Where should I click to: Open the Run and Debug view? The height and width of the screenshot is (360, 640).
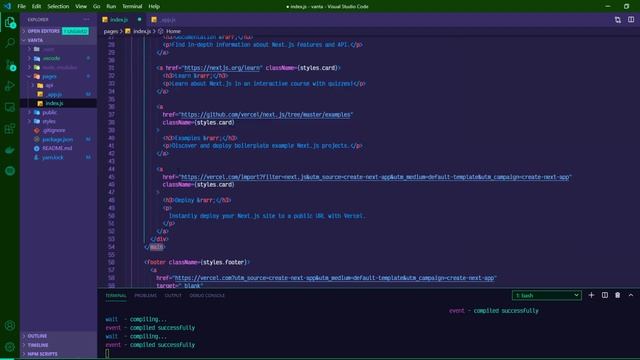pos(10,86)
